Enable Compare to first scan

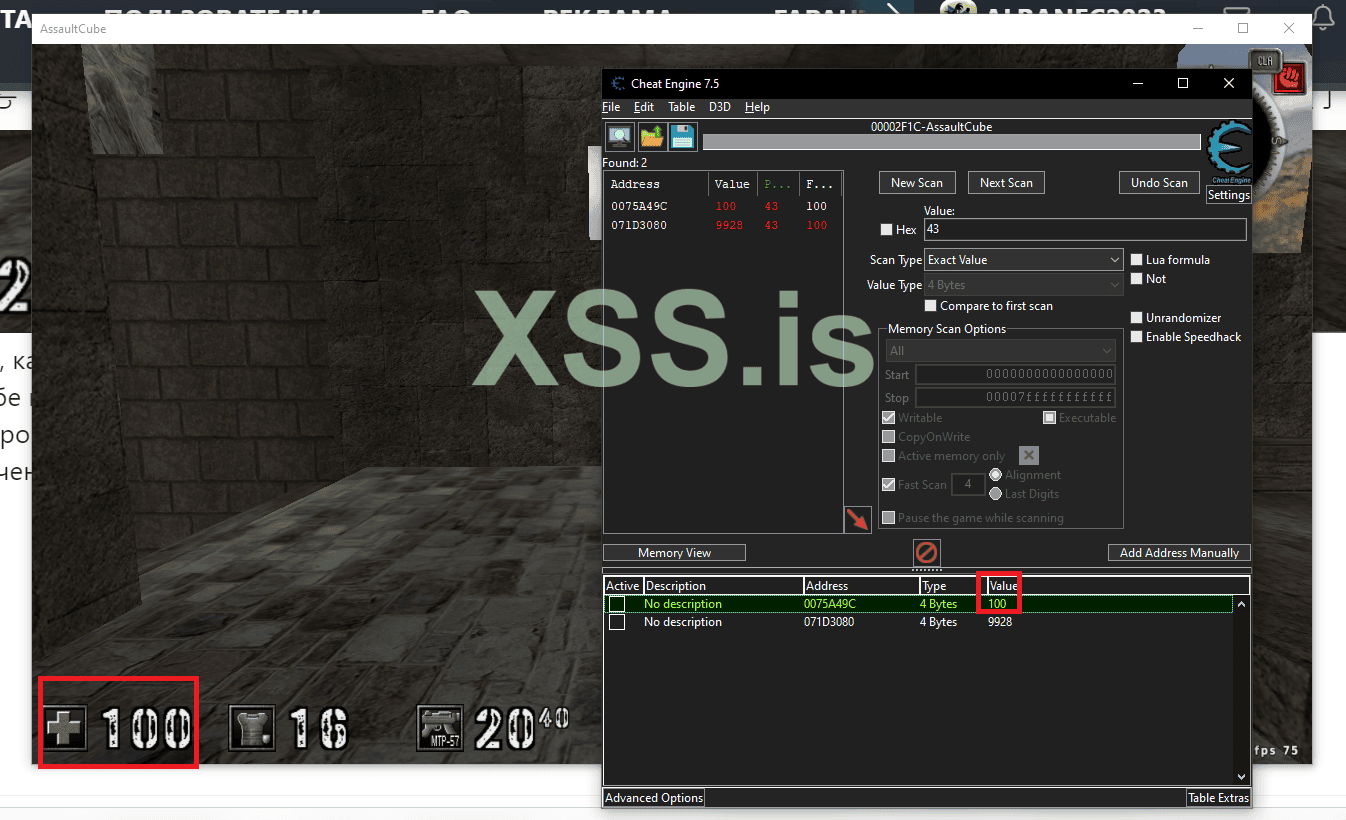pos(931,306)
